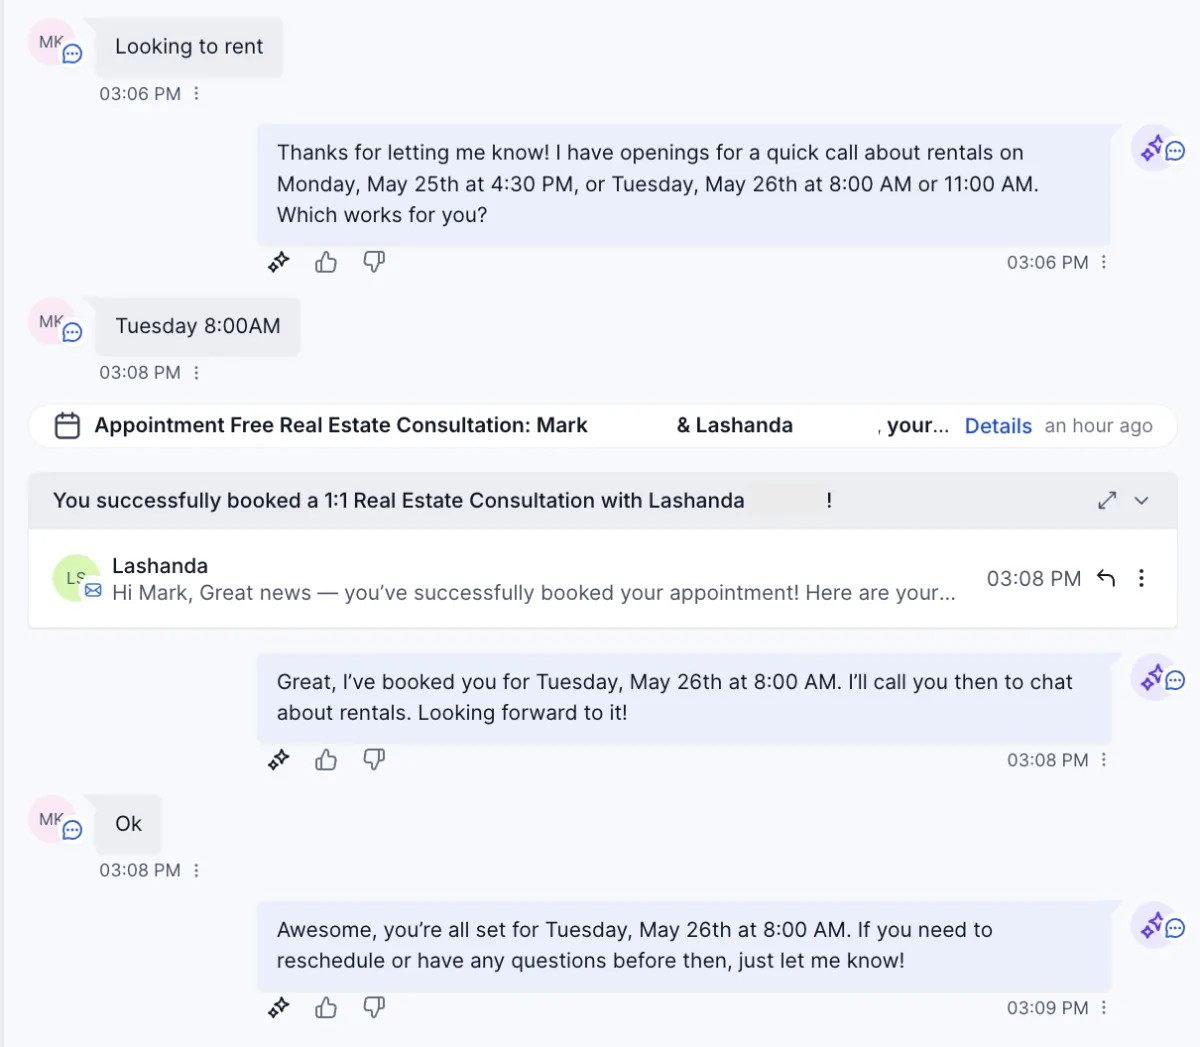Click MK avatar beside 'Looking to rent'
The width and height of the screenshot is (1200, 1047).
click(52, 43)
